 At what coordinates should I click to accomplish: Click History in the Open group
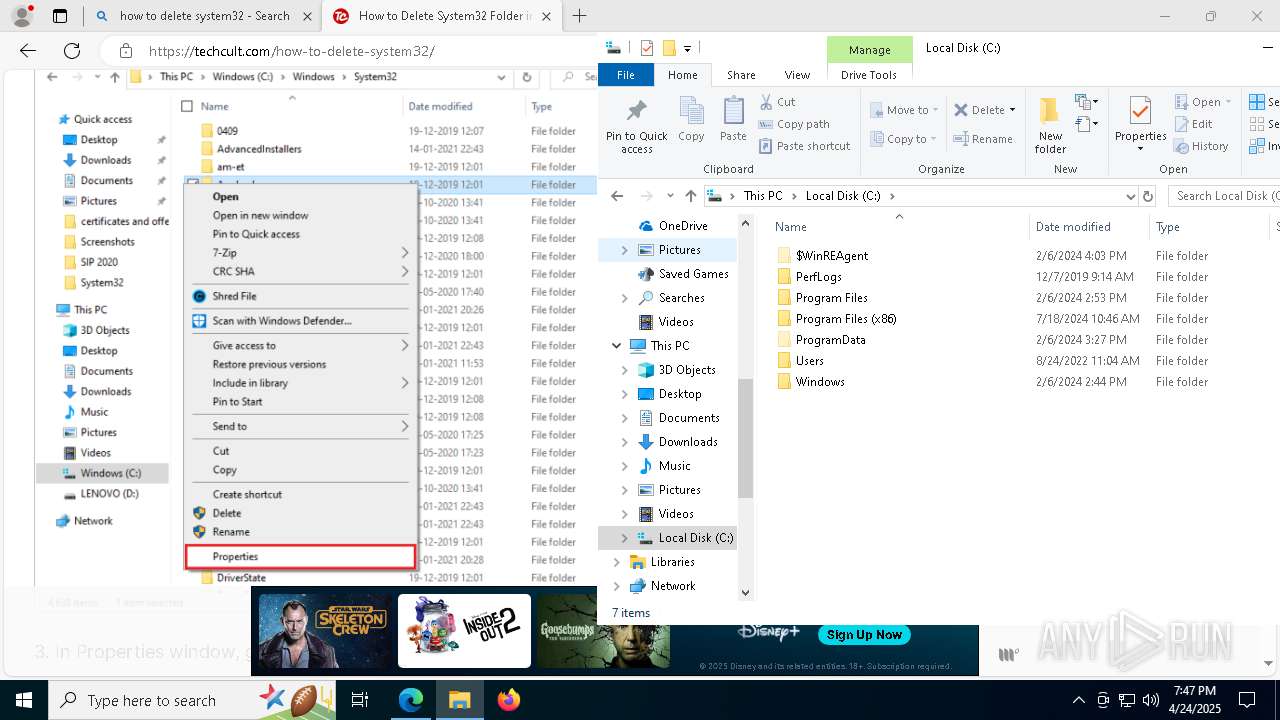pyautogui.click(x=1200, y=146)
